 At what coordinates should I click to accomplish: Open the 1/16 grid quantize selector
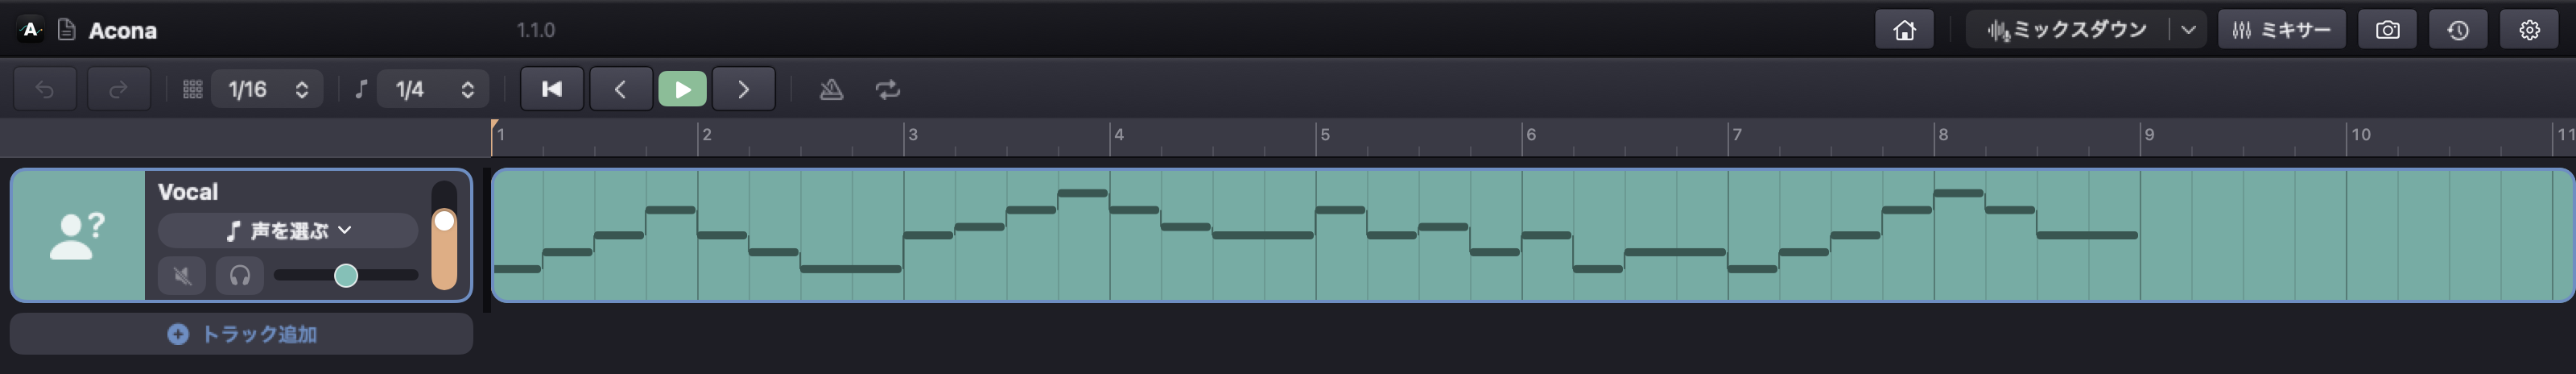point(266,90)
